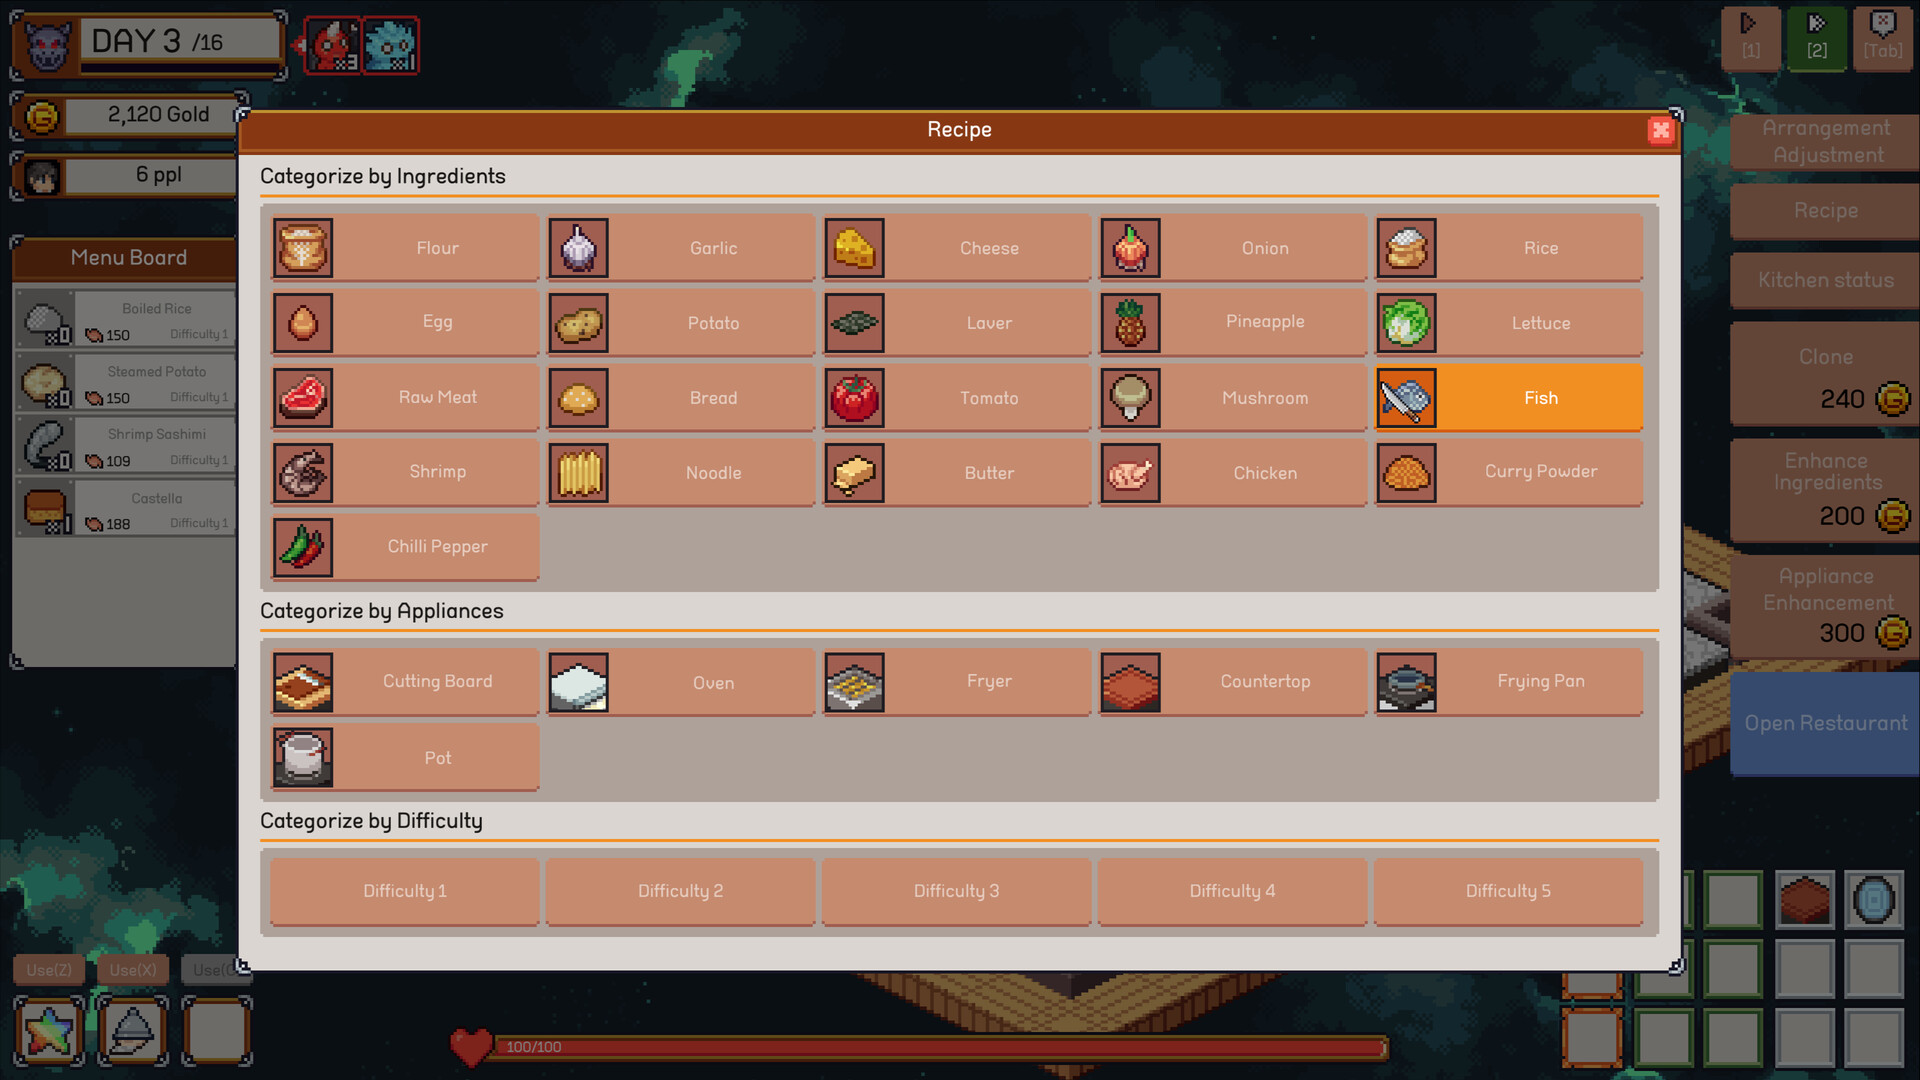1920x1080 pixels.
Task: Expand Appliance Enhancement option
Action: pyautogui.click(x=1825, y=615)
